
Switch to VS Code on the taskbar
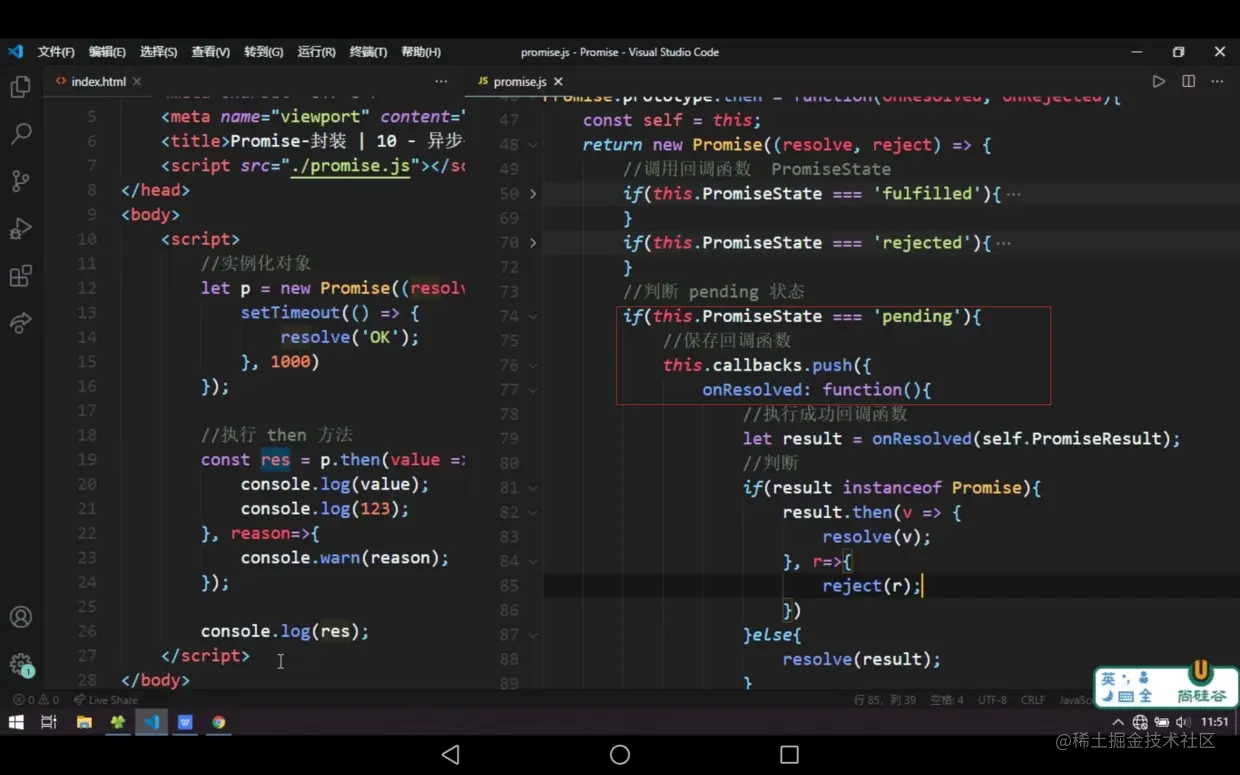click(151, 722)
